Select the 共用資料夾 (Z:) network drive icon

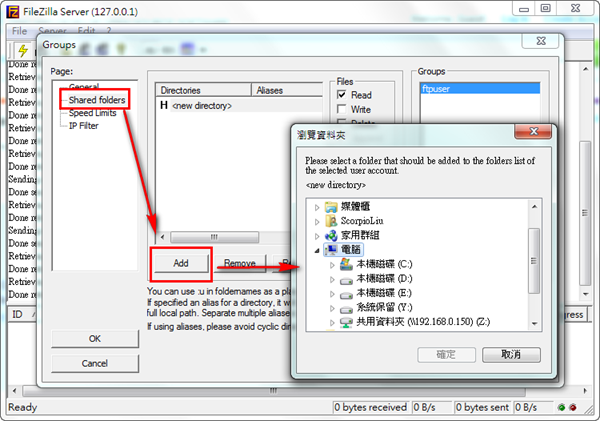pyautogui.click(x=346, y=323)
